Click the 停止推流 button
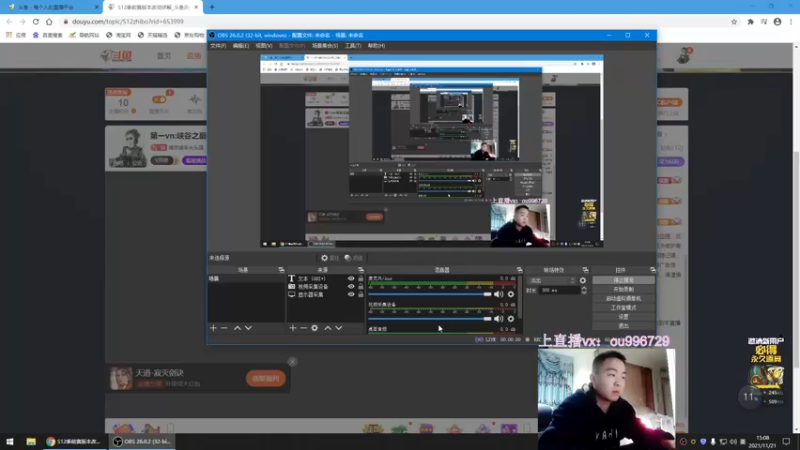This screenshot has width=800, height=450. pos(623,280)
